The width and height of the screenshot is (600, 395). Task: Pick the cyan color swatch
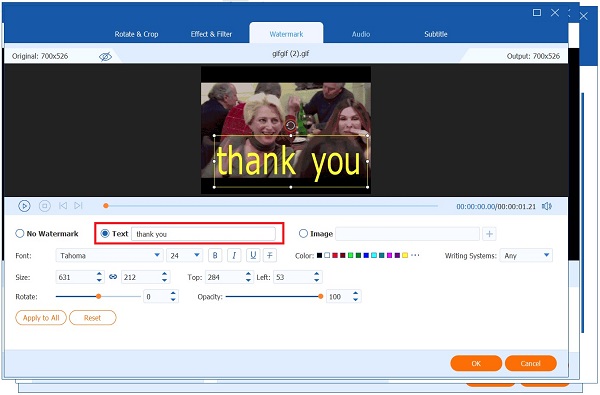pyautogui.click(x=374, y=255)
